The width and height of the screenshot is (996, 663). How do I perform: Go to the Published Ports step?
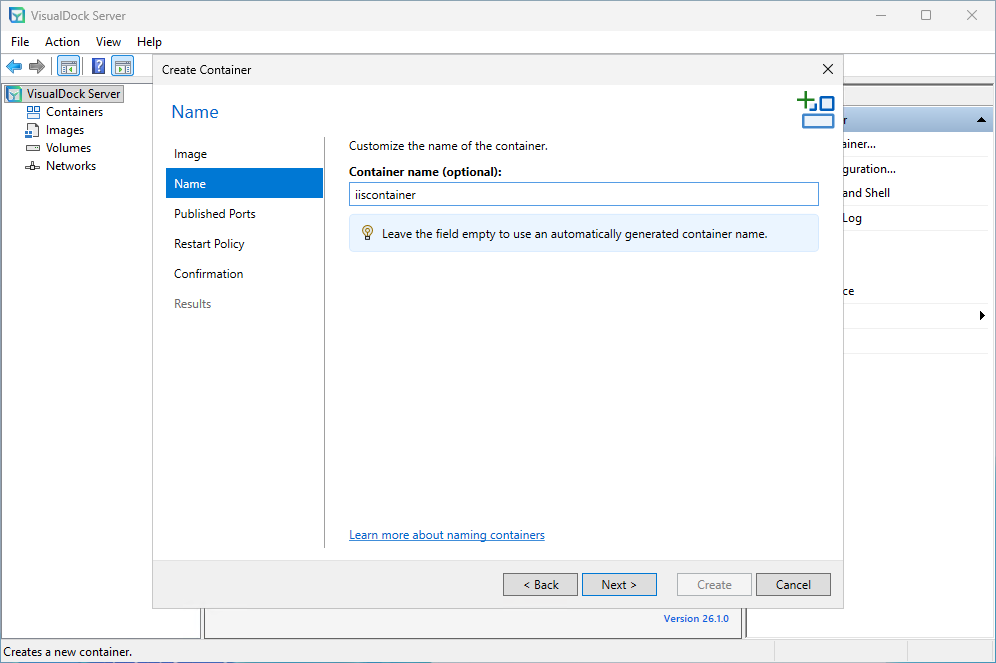245,213
